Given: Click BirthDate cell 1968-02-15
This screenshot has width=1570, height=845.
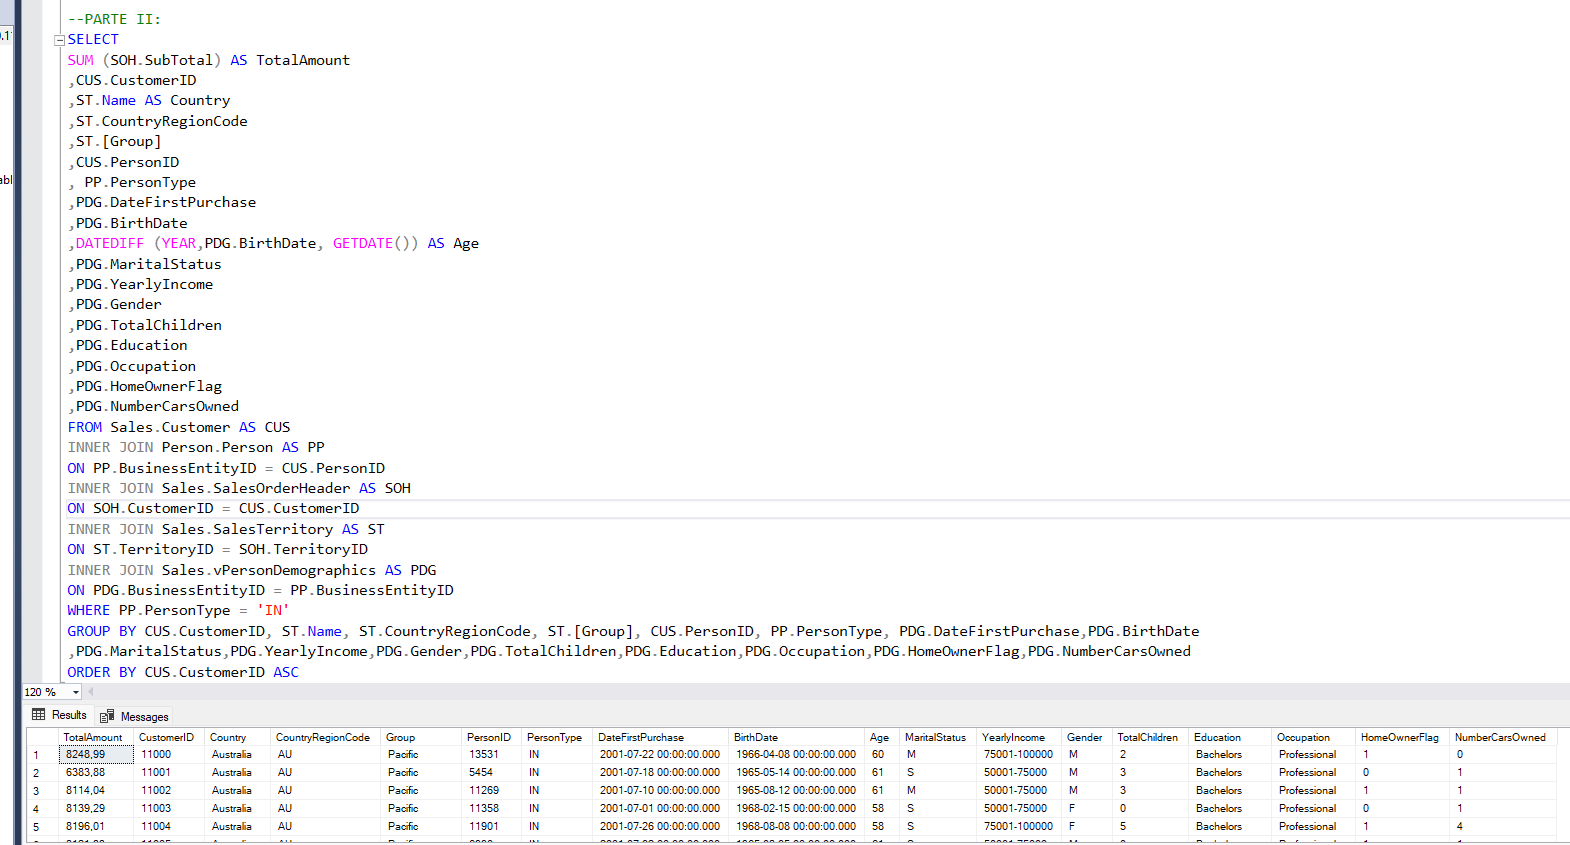Looking at the screenshot, I should click(x=796, y=809).
